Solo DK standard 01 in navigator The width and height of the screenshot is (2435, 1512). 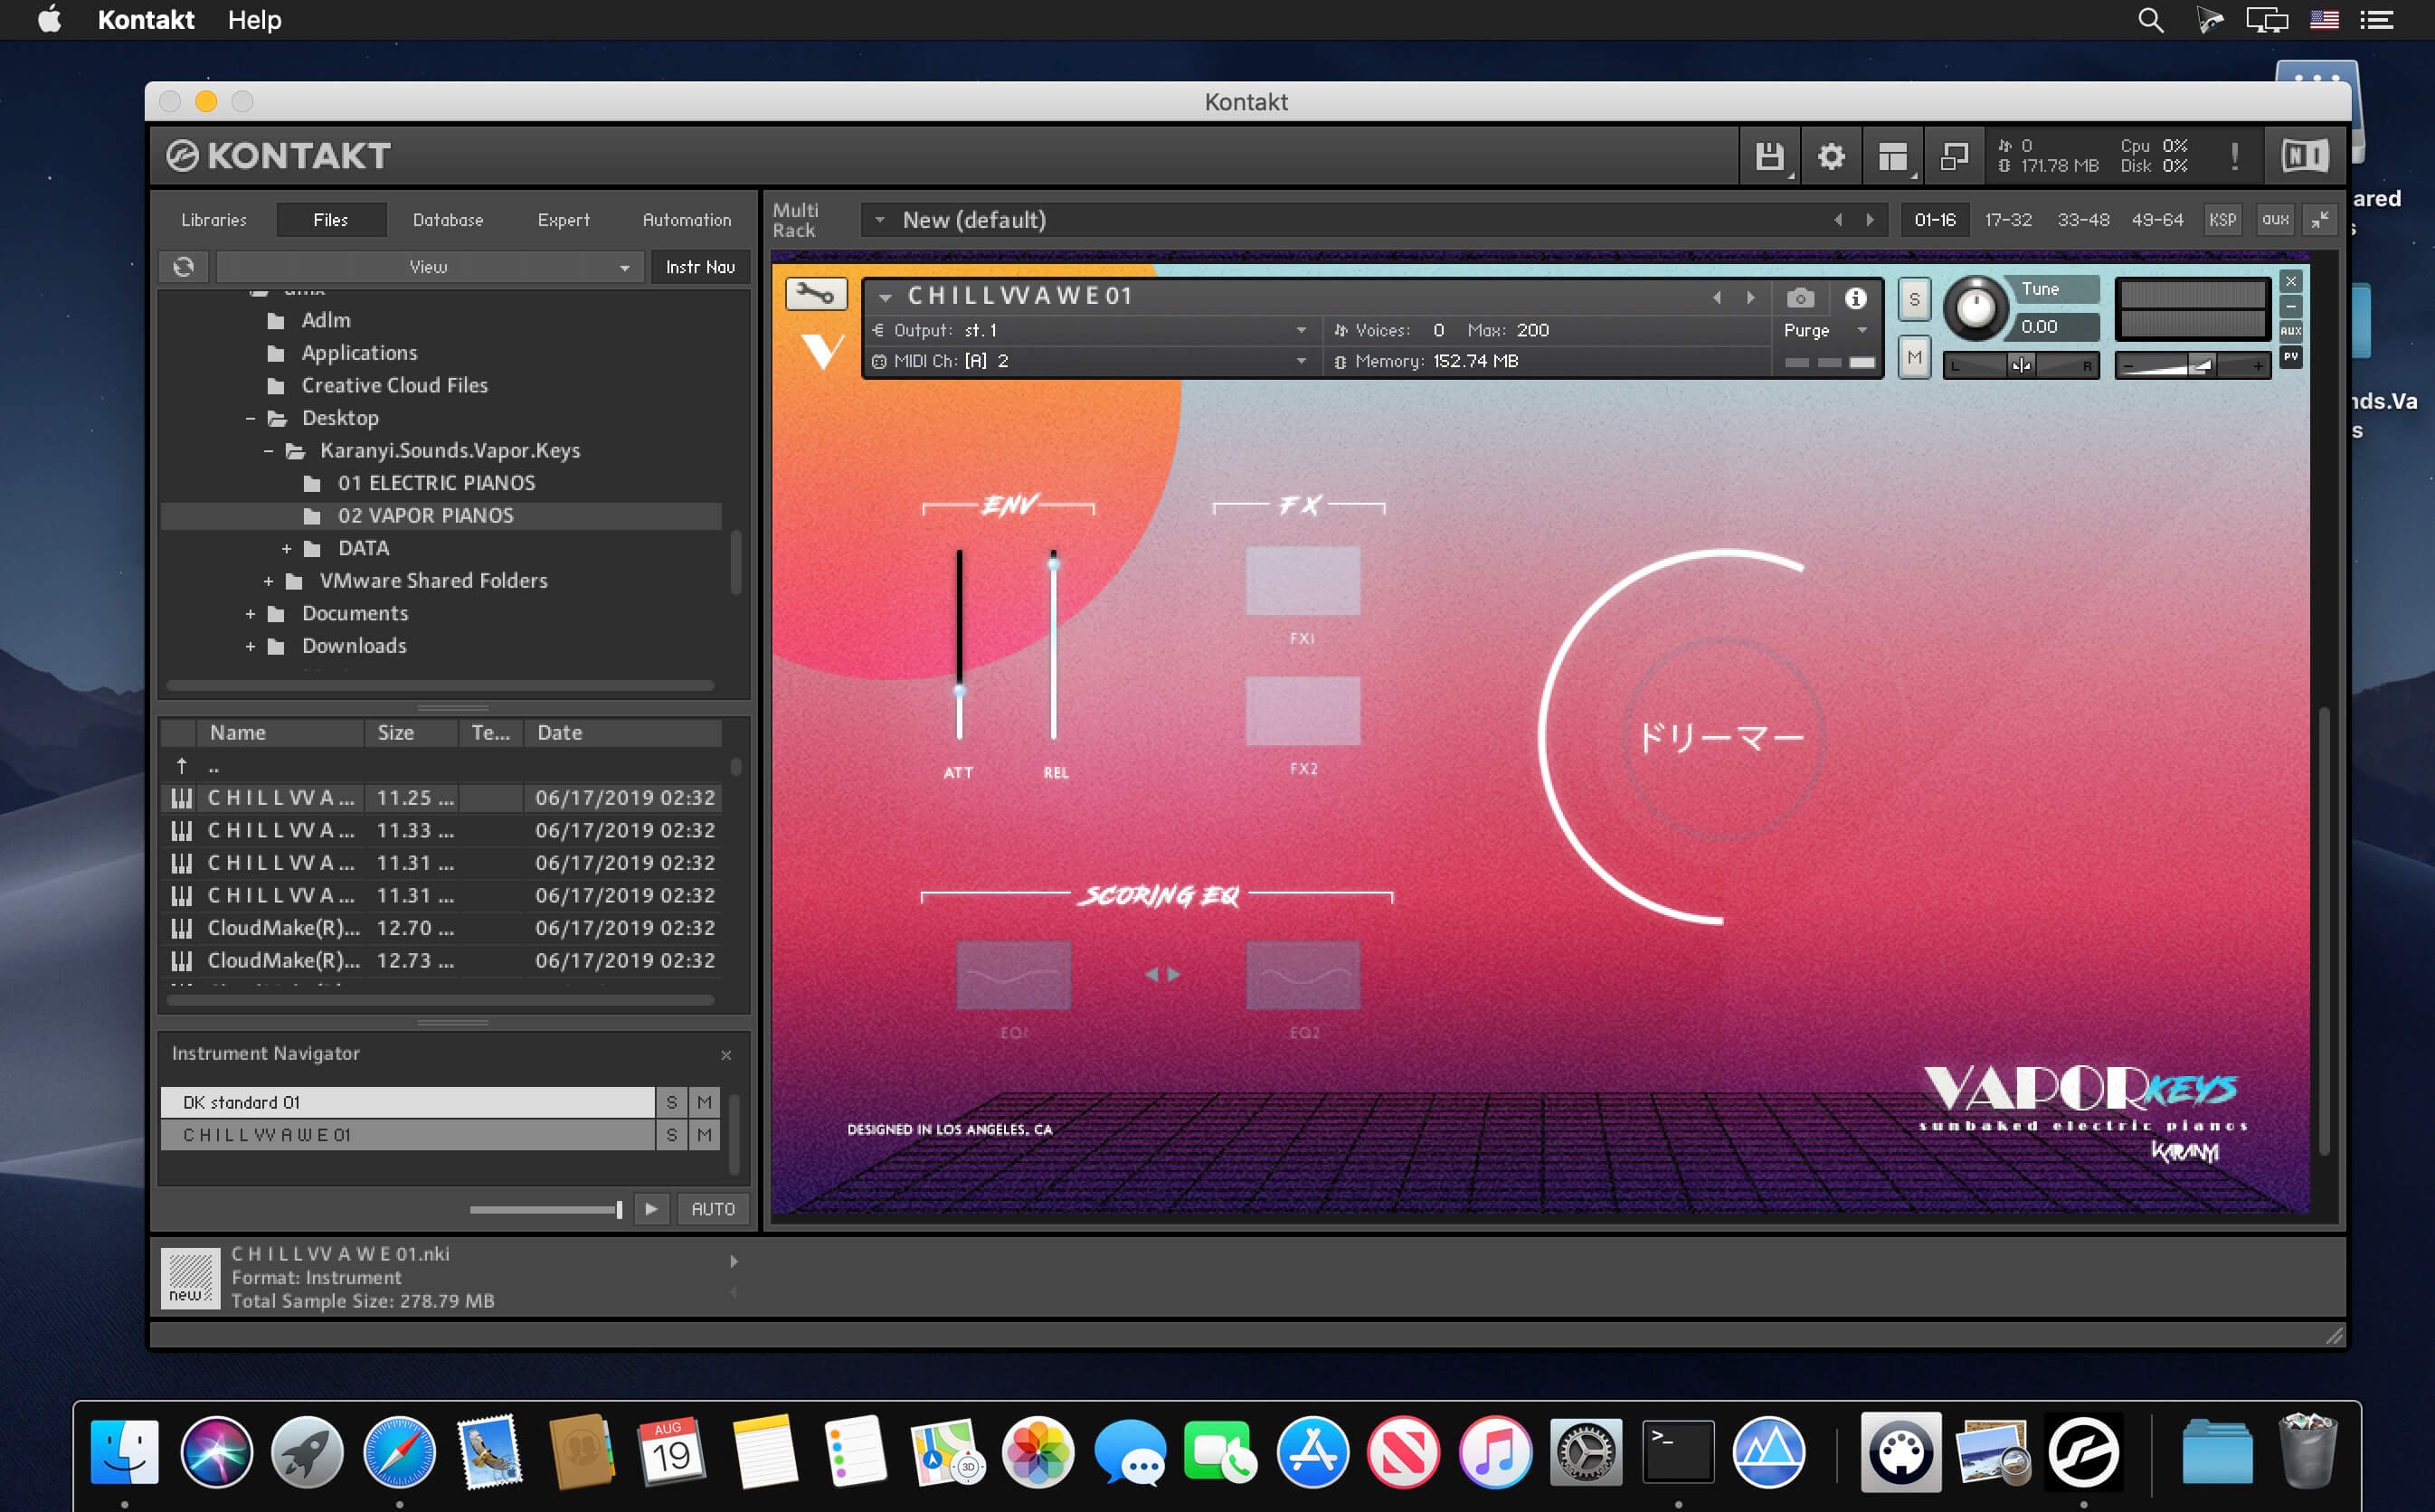(x=672, y=1102)
